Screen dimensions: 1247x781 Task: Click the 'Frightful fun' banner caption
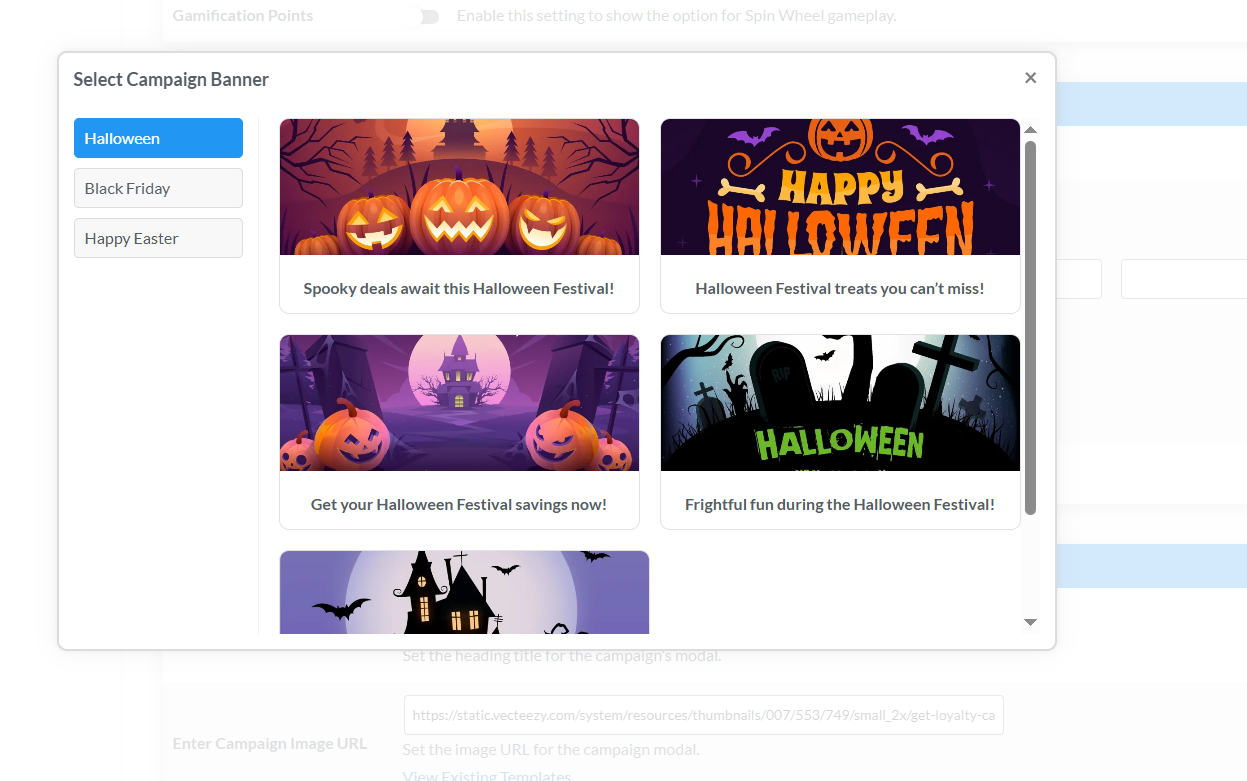click(x=840, y=504)
